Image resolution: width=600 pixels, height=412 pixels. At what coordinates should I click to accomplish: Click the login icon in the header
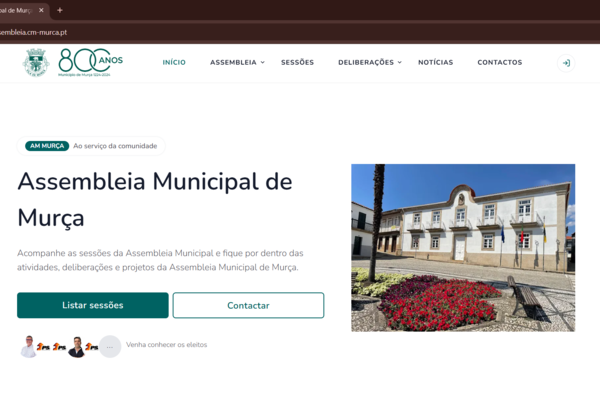click(566, 63)
